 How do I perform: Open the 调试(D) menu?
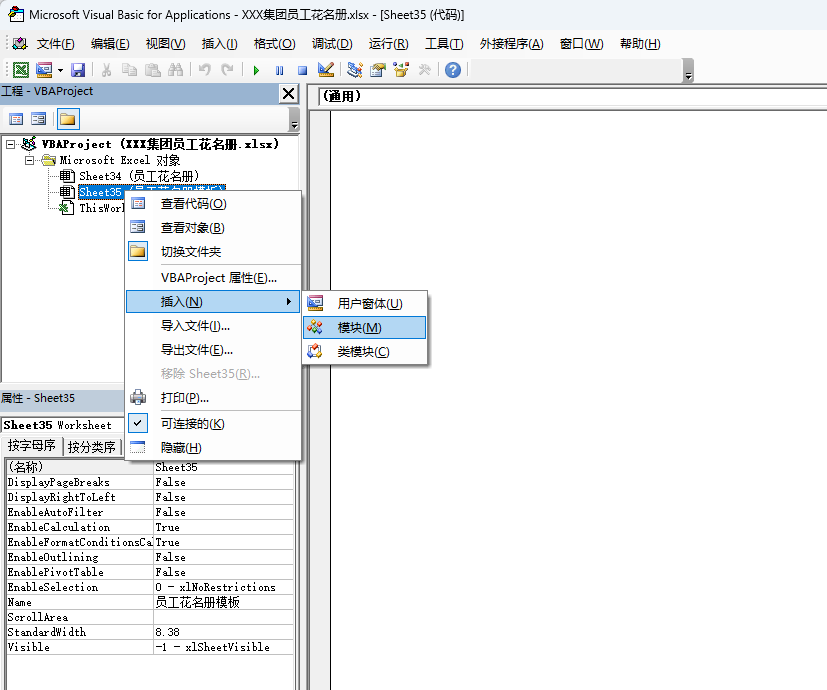332,44
